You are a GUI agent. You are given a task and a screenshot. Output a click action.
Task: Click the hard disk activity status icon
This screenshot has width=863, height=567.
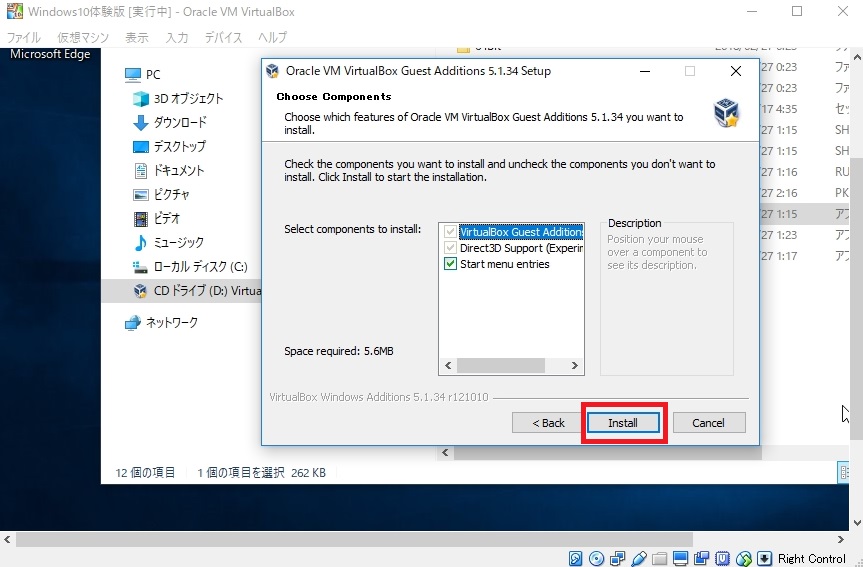tap(575, 558)
